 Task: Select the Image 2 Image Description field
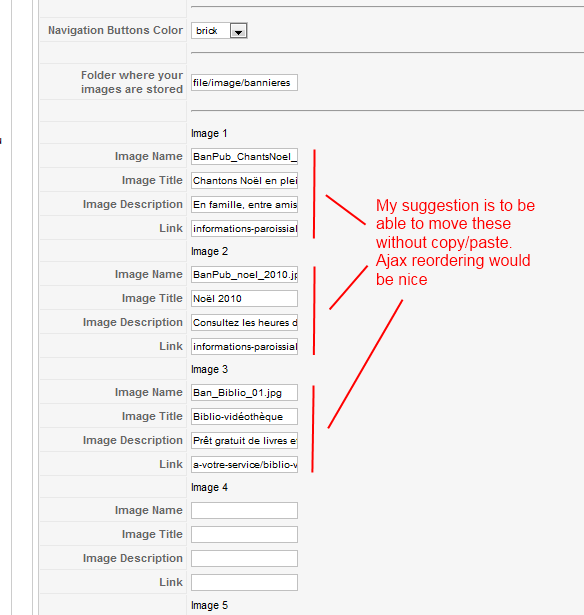tap(244, 322)
